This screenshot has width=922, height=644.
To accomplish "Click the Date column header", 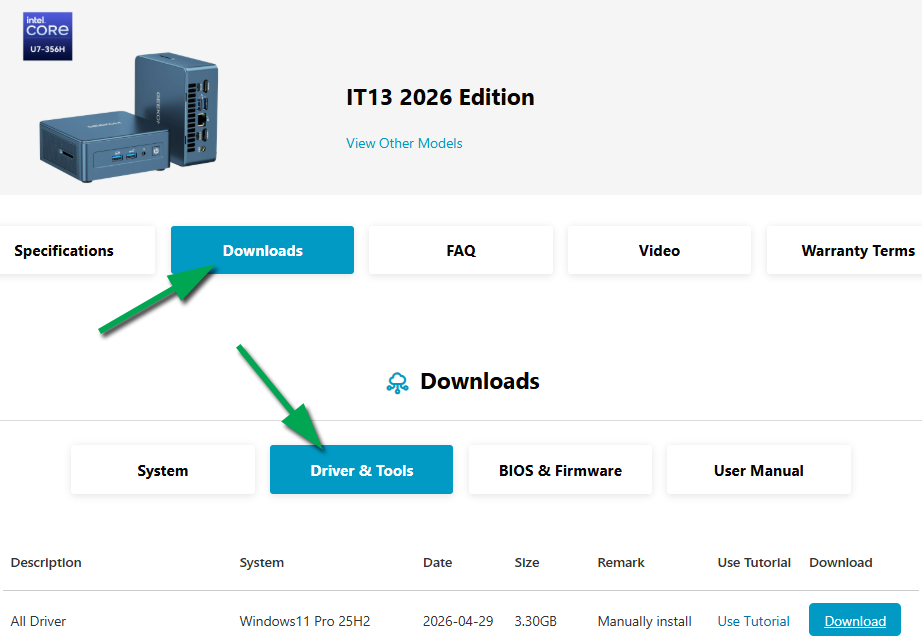I will click(437, 563).
